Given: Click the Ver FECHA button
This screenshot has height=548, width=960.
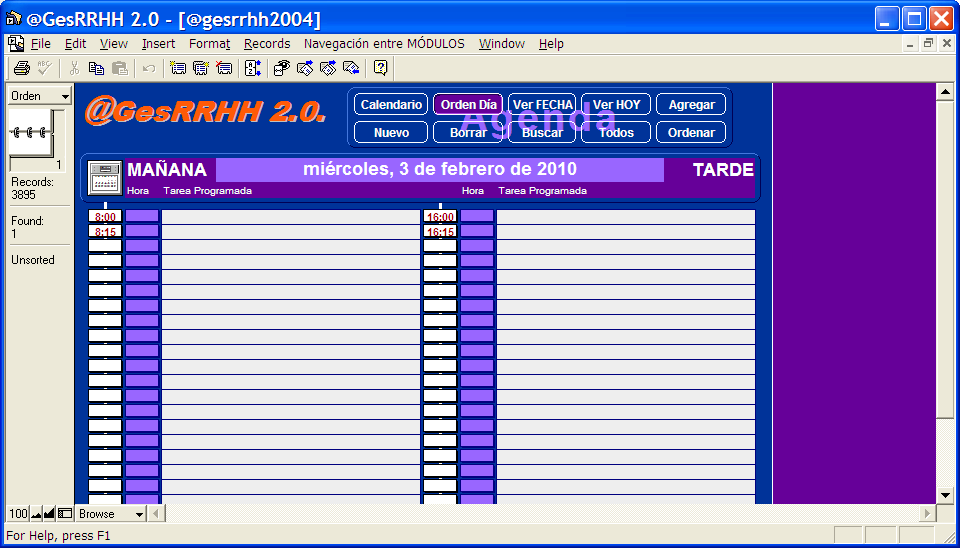Looking at the screenshot, I should [542, 105].
